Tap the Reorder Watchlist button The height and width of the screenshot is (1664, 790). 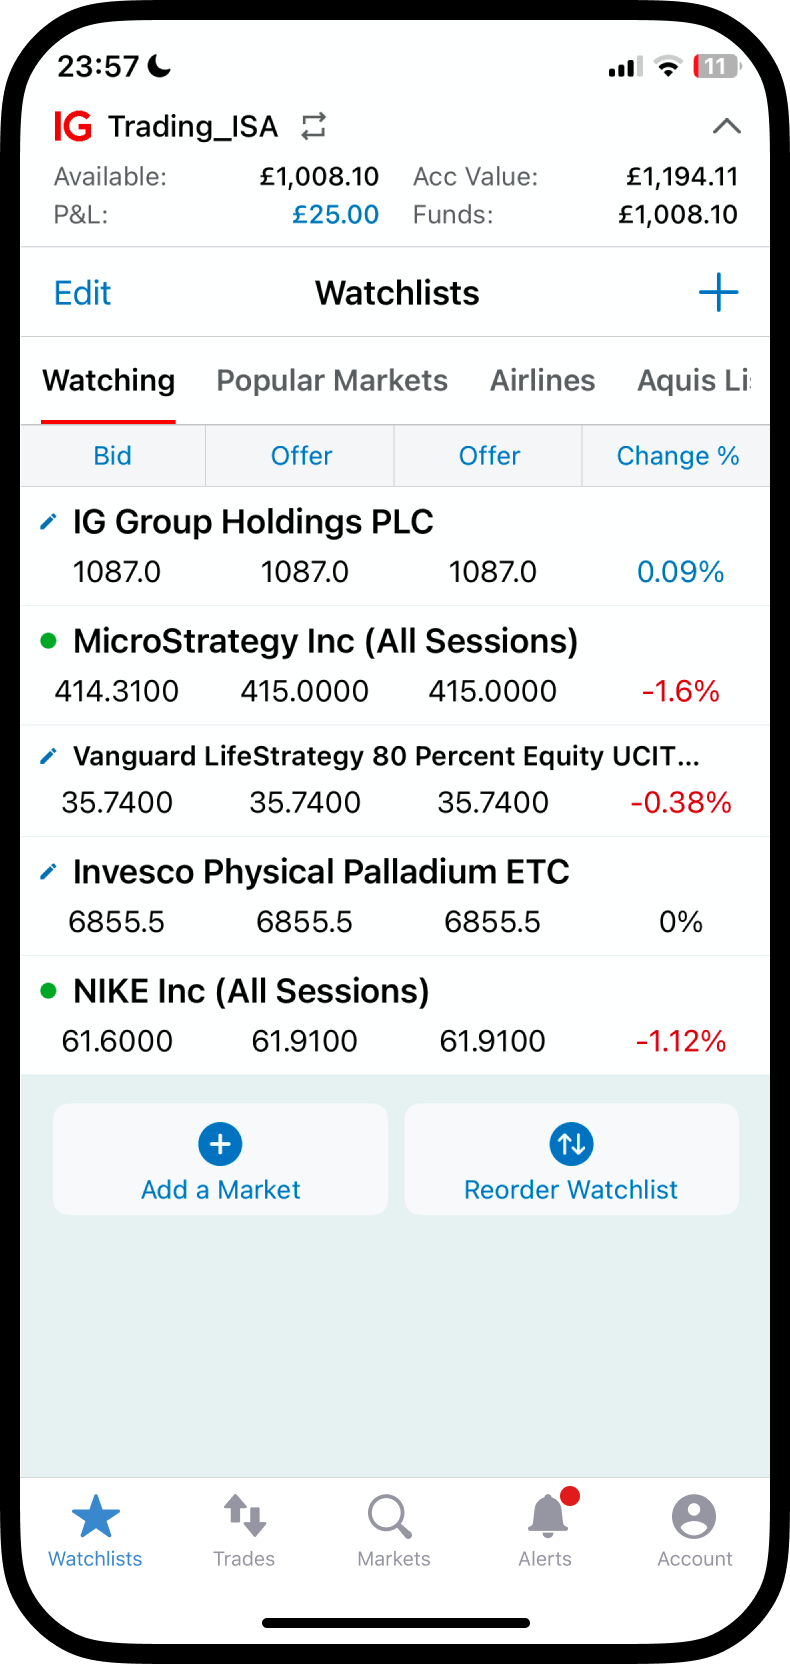(571, 1159)
